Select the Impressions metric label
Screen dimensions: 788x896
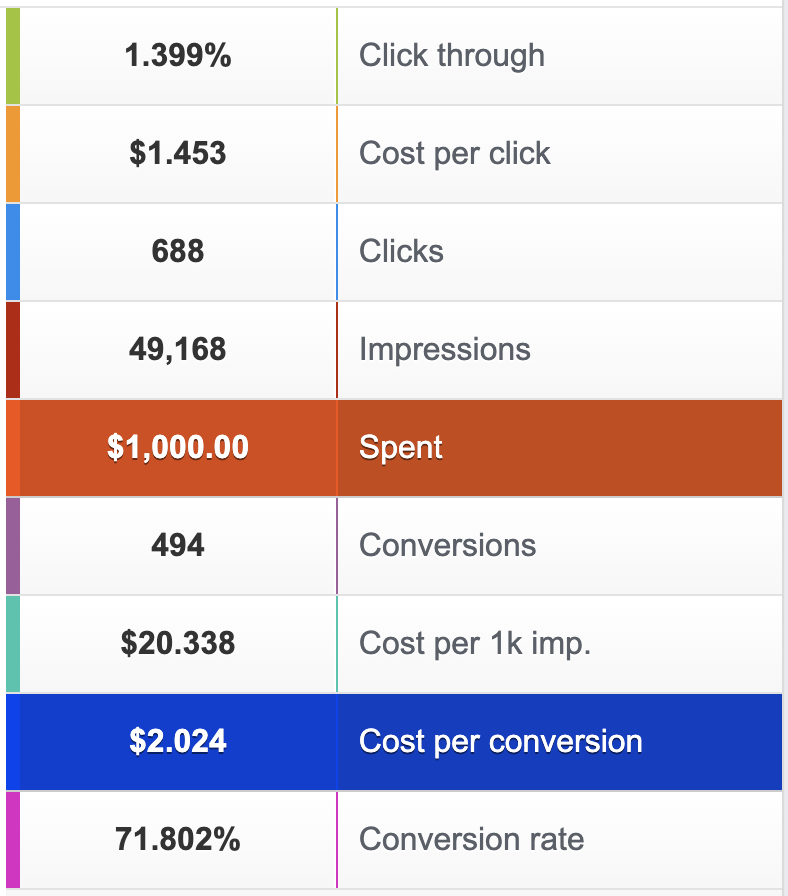pyautogui.click(x=445, y=349)
